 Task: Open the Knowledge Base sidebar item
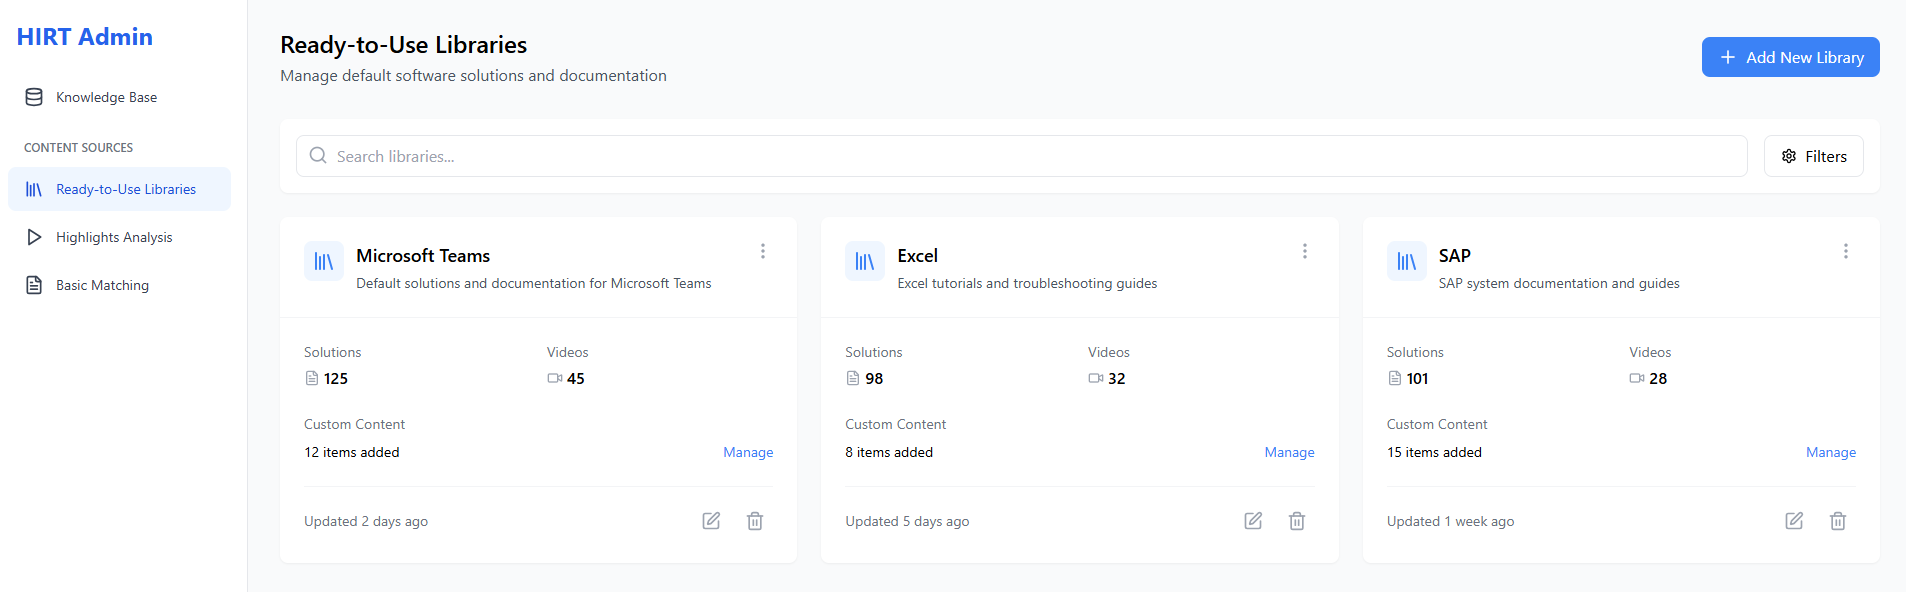[106, 97]
